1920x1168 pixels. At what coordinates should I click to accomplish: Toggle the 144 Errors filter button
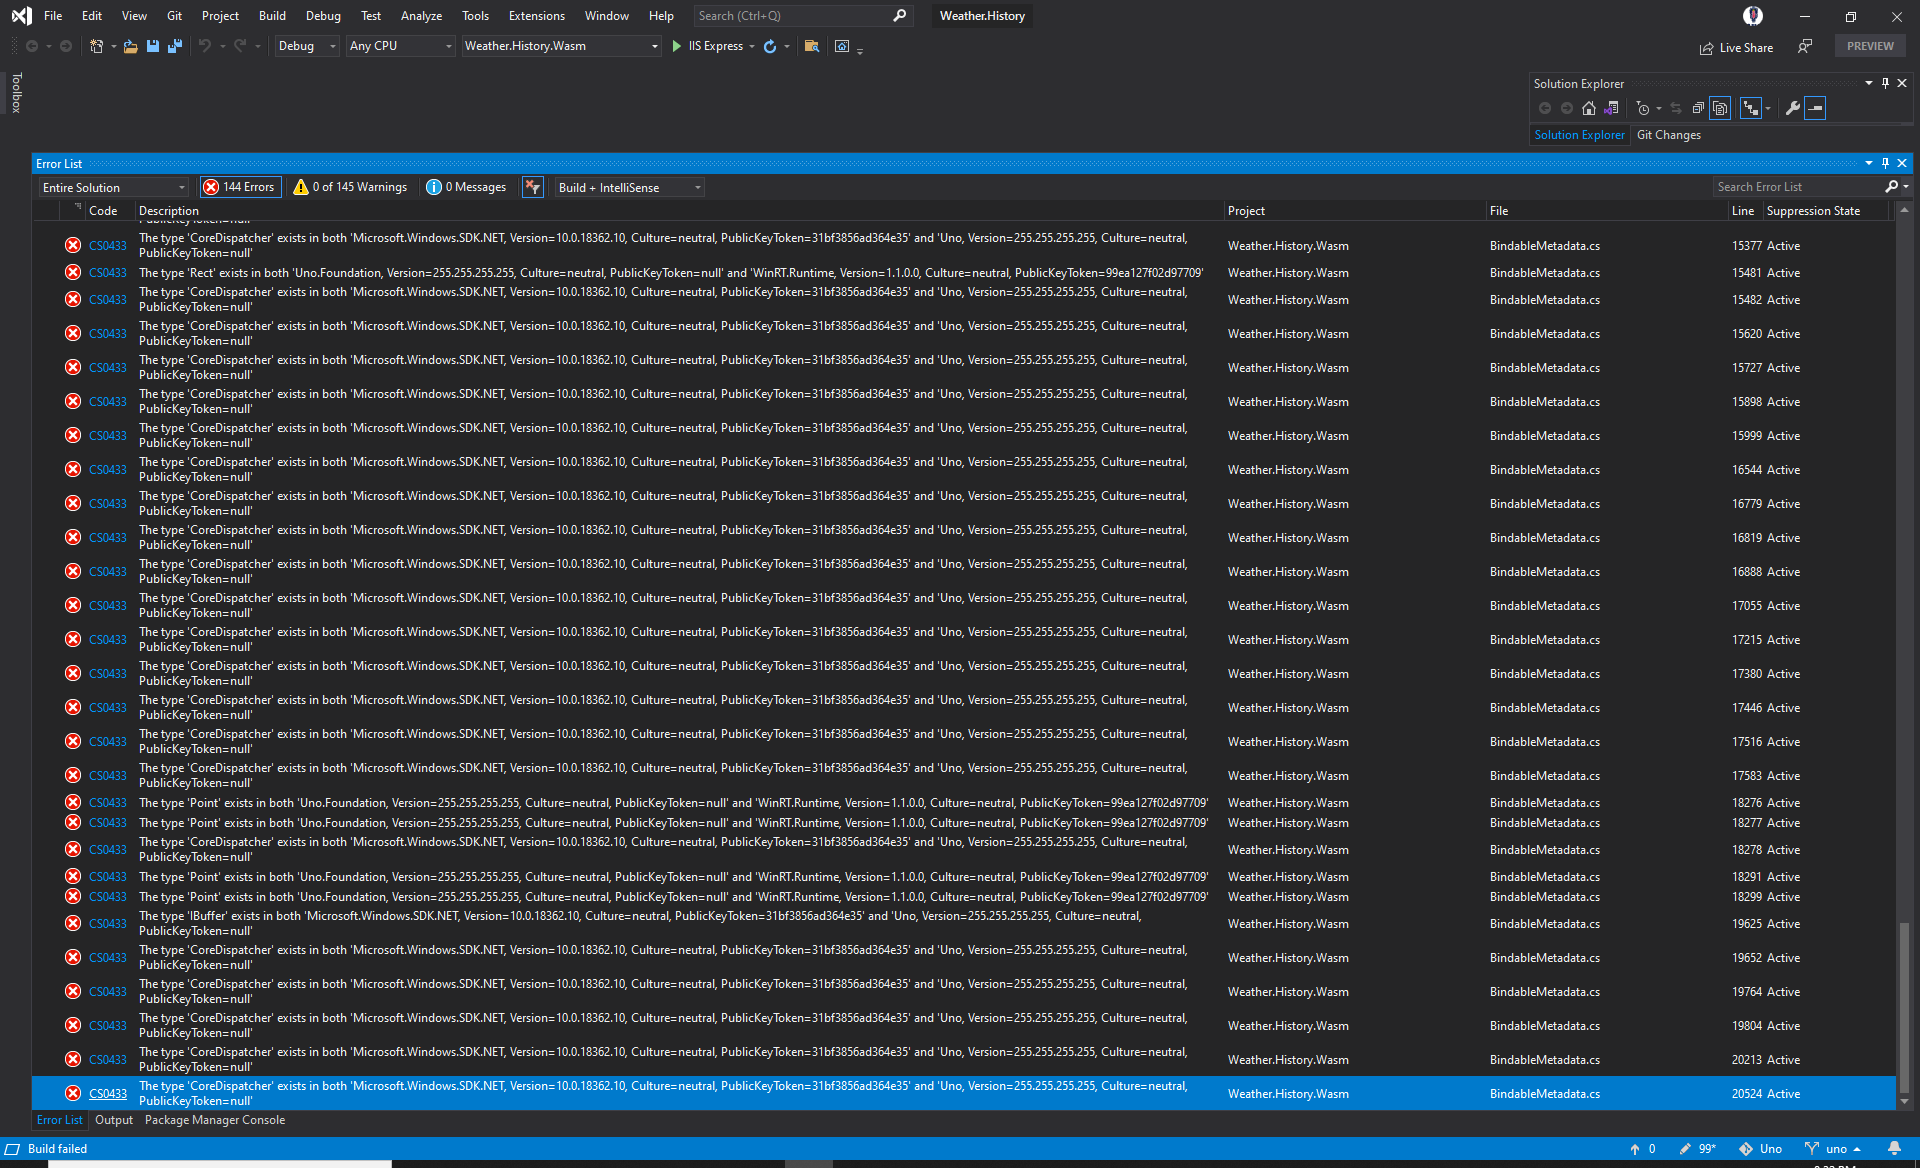[240, 187]
